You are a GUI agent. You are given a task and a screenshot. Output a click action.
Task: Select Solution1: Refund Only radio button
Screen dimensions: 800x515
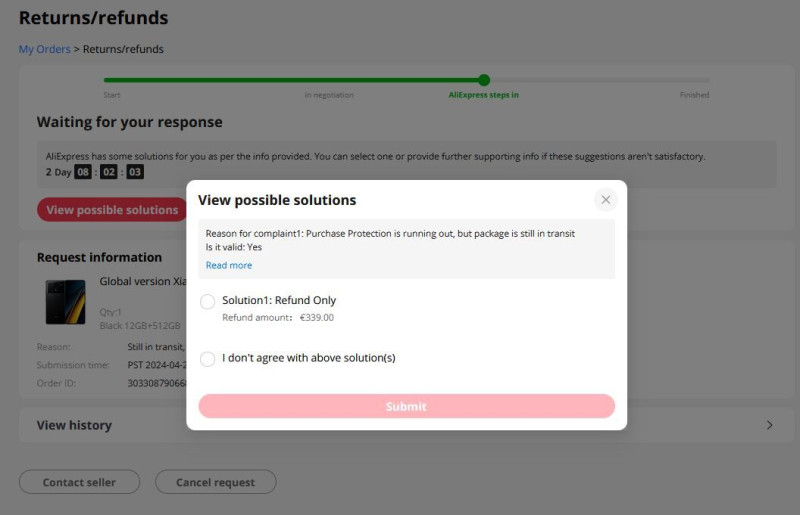pyautogui.click(x=208, y=301)
